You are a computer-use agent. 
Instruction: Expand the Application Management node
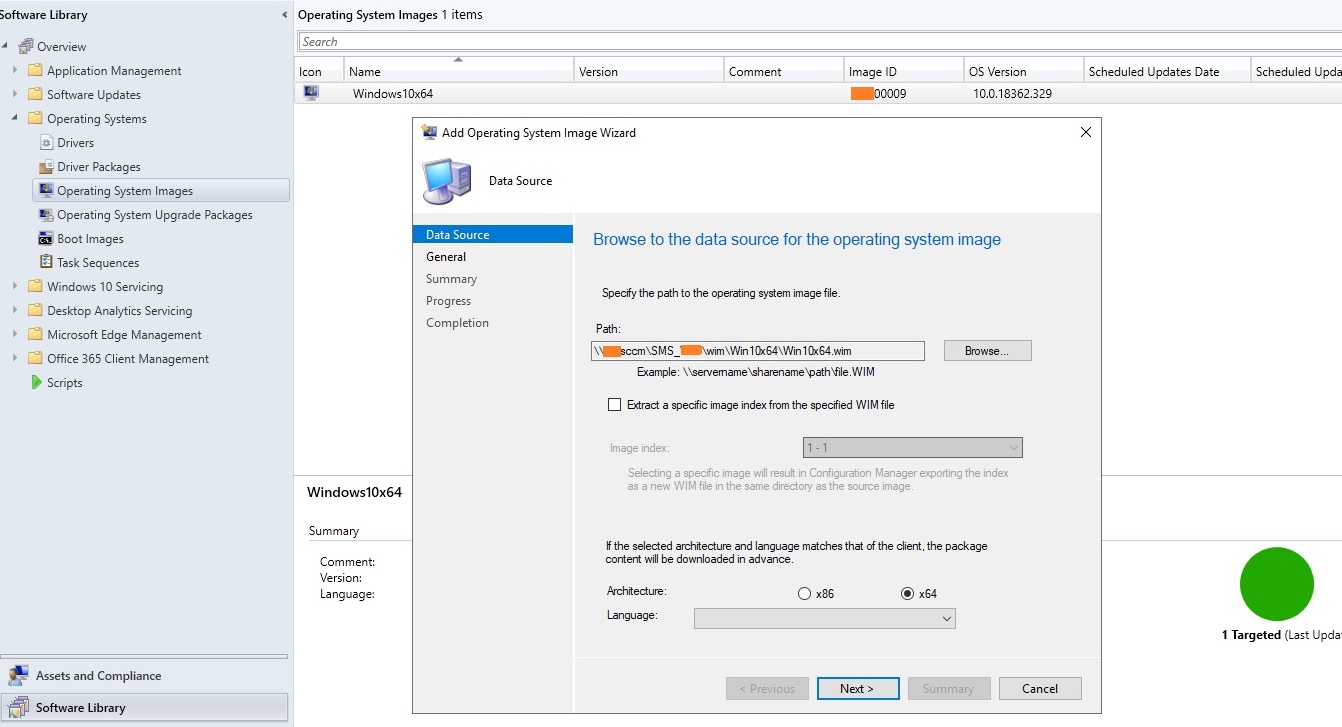click(x=15, y=71)
